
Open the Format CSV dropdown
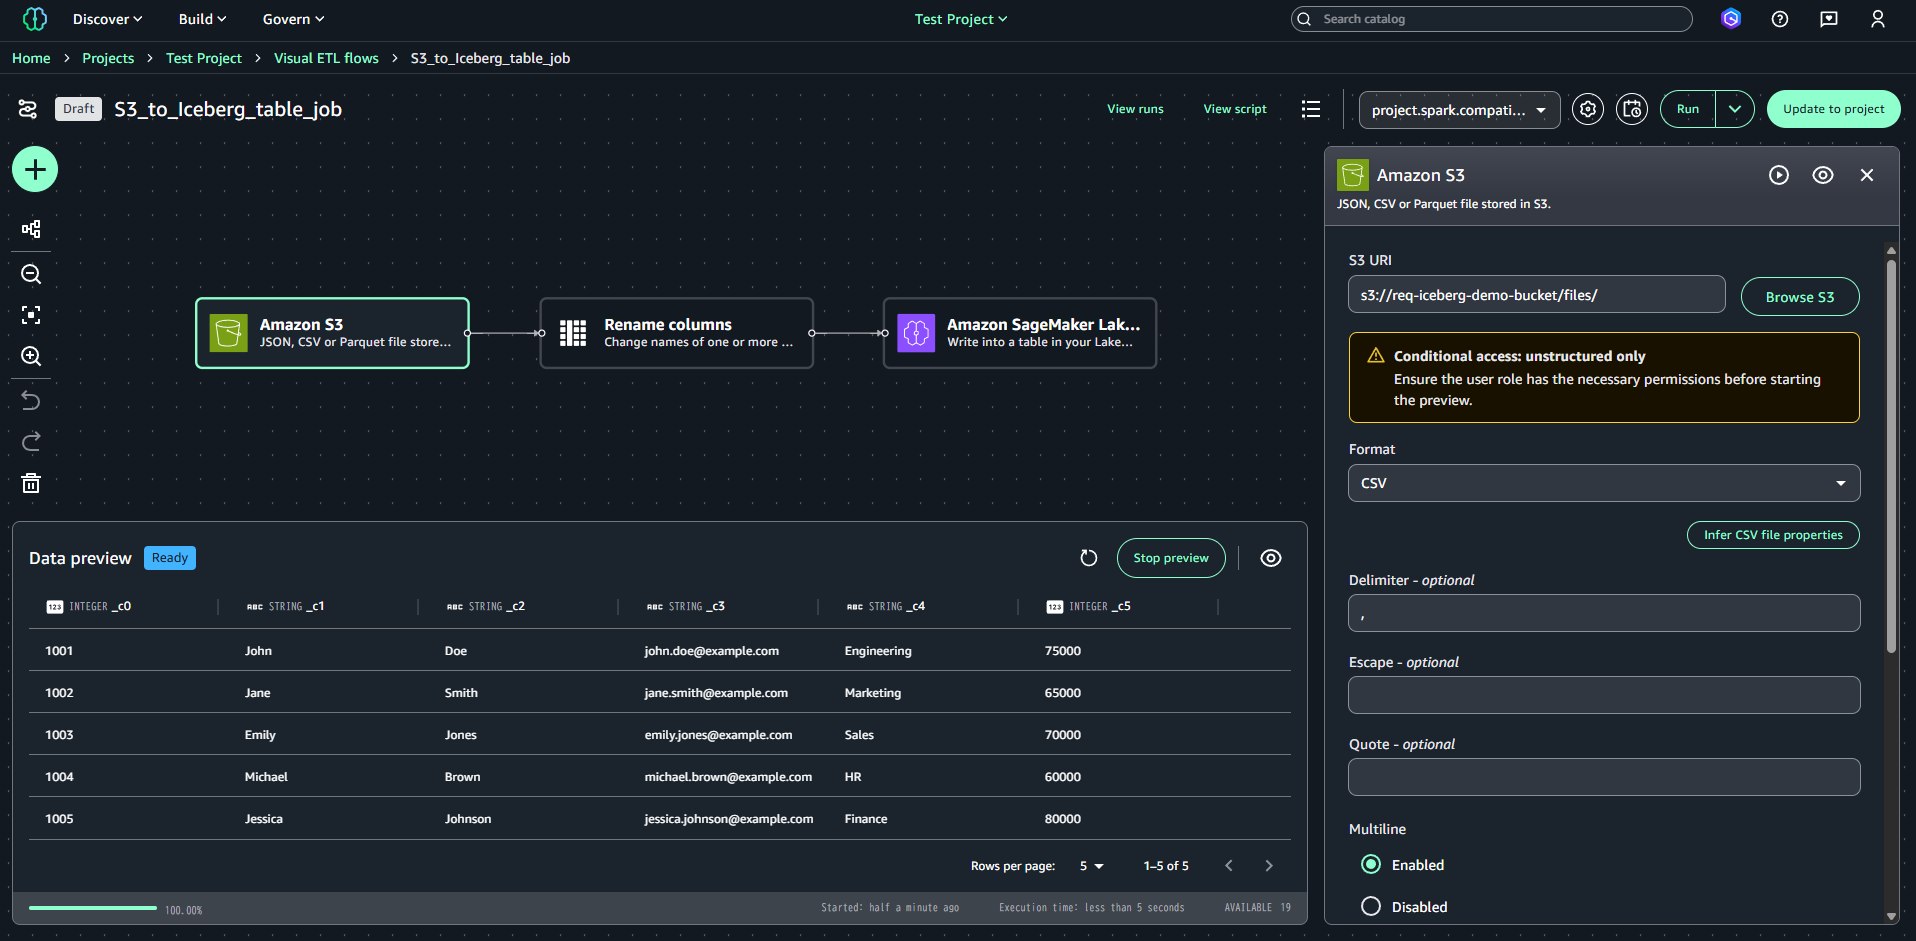(x=1603, y=483)
